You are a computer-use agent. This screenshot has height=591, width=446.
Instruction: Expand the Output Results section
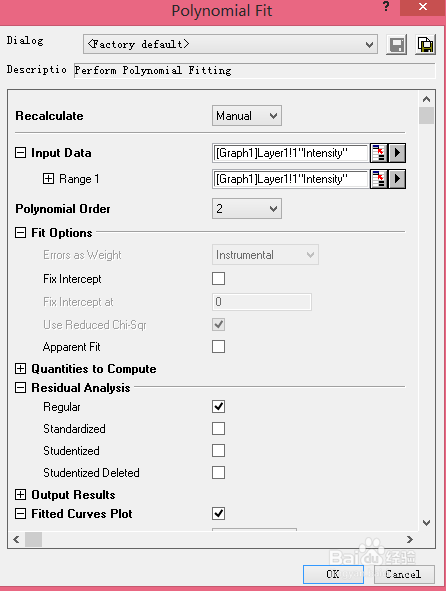(x=20, y=495)
